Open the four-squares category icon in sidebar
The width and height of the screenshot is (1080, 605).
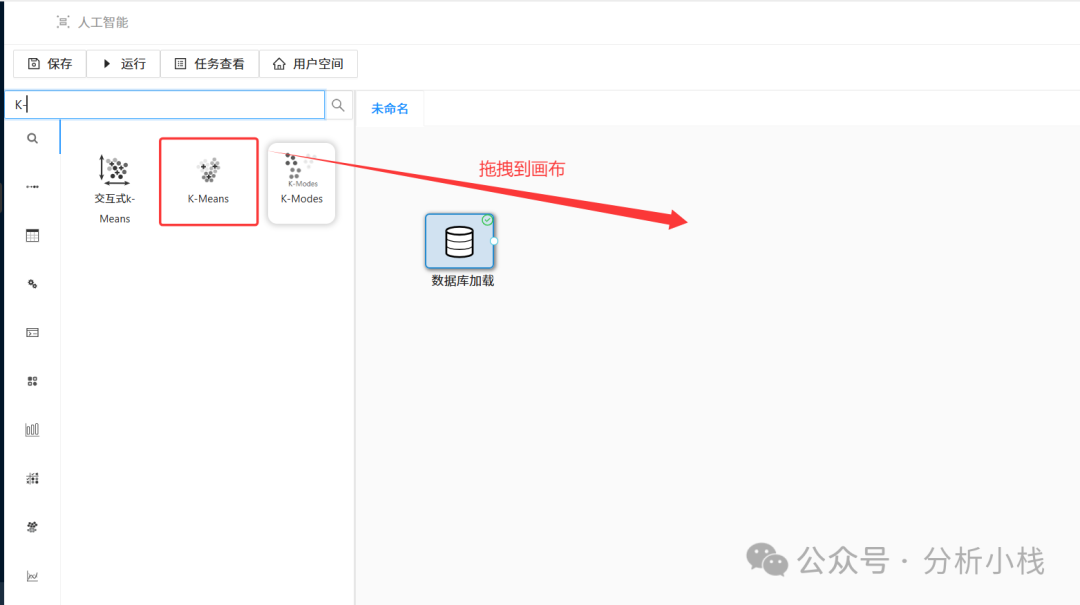pos(32,381)
